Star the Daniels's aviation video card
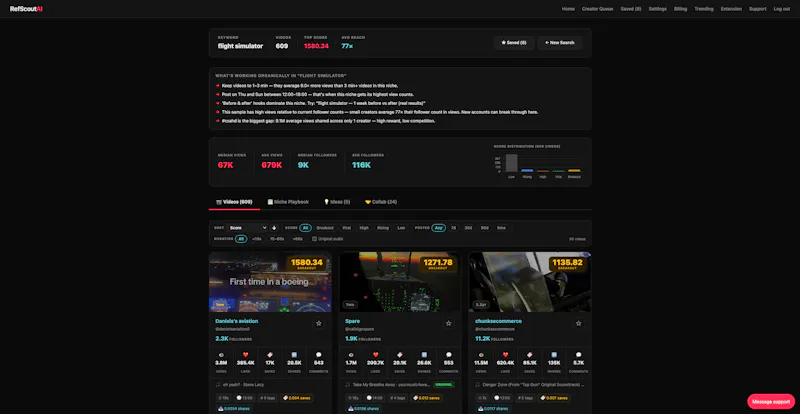Screen dimensions: 800x414 pyautogui.click(x=319, y=323)
